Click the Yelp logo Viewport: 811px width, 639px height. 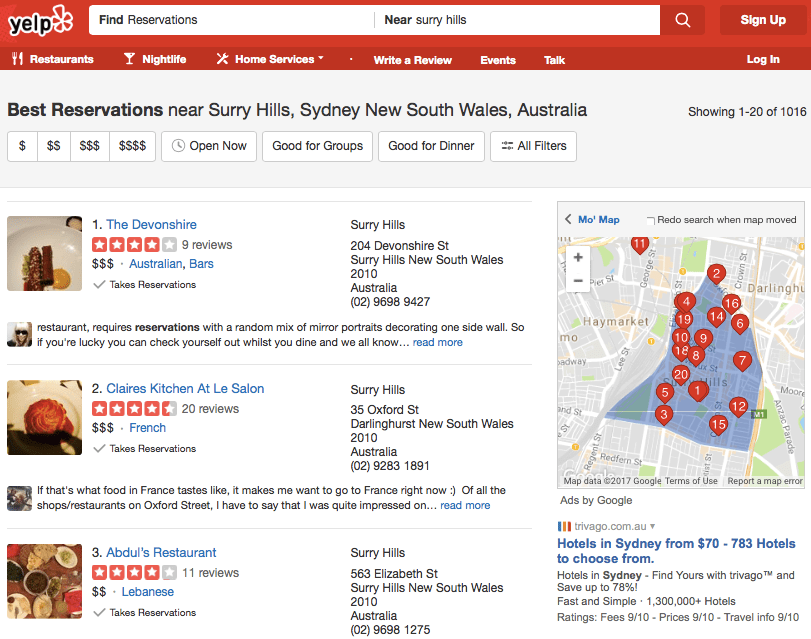pyautogui.click(x=40, y=21)
